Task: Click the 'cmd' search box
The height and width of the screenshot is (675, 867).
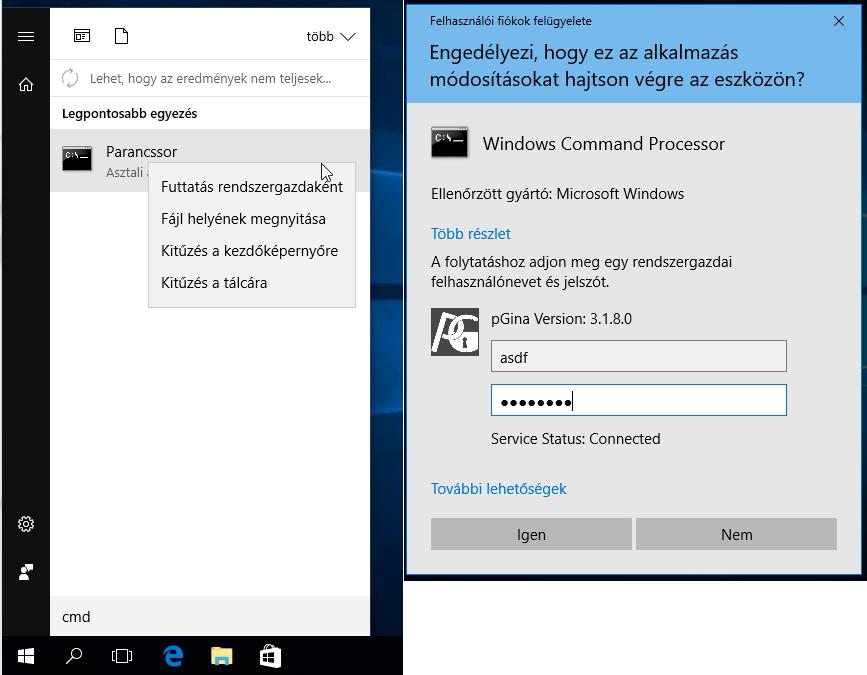Action: (210, 616)
